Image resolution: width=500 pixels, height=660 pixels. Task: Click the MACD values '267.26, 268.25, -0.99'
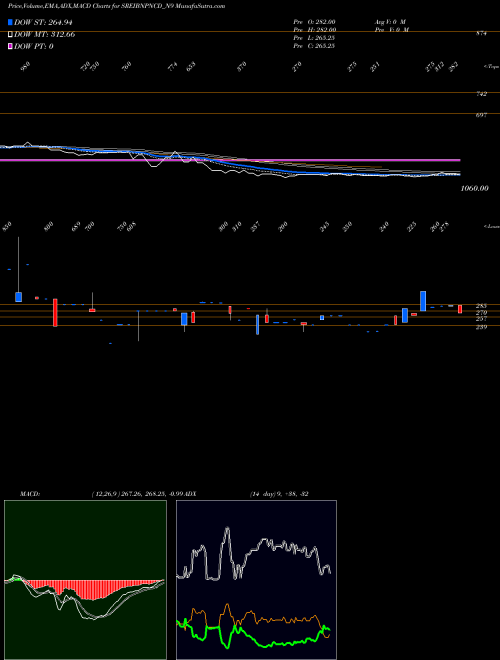point(152,493)
